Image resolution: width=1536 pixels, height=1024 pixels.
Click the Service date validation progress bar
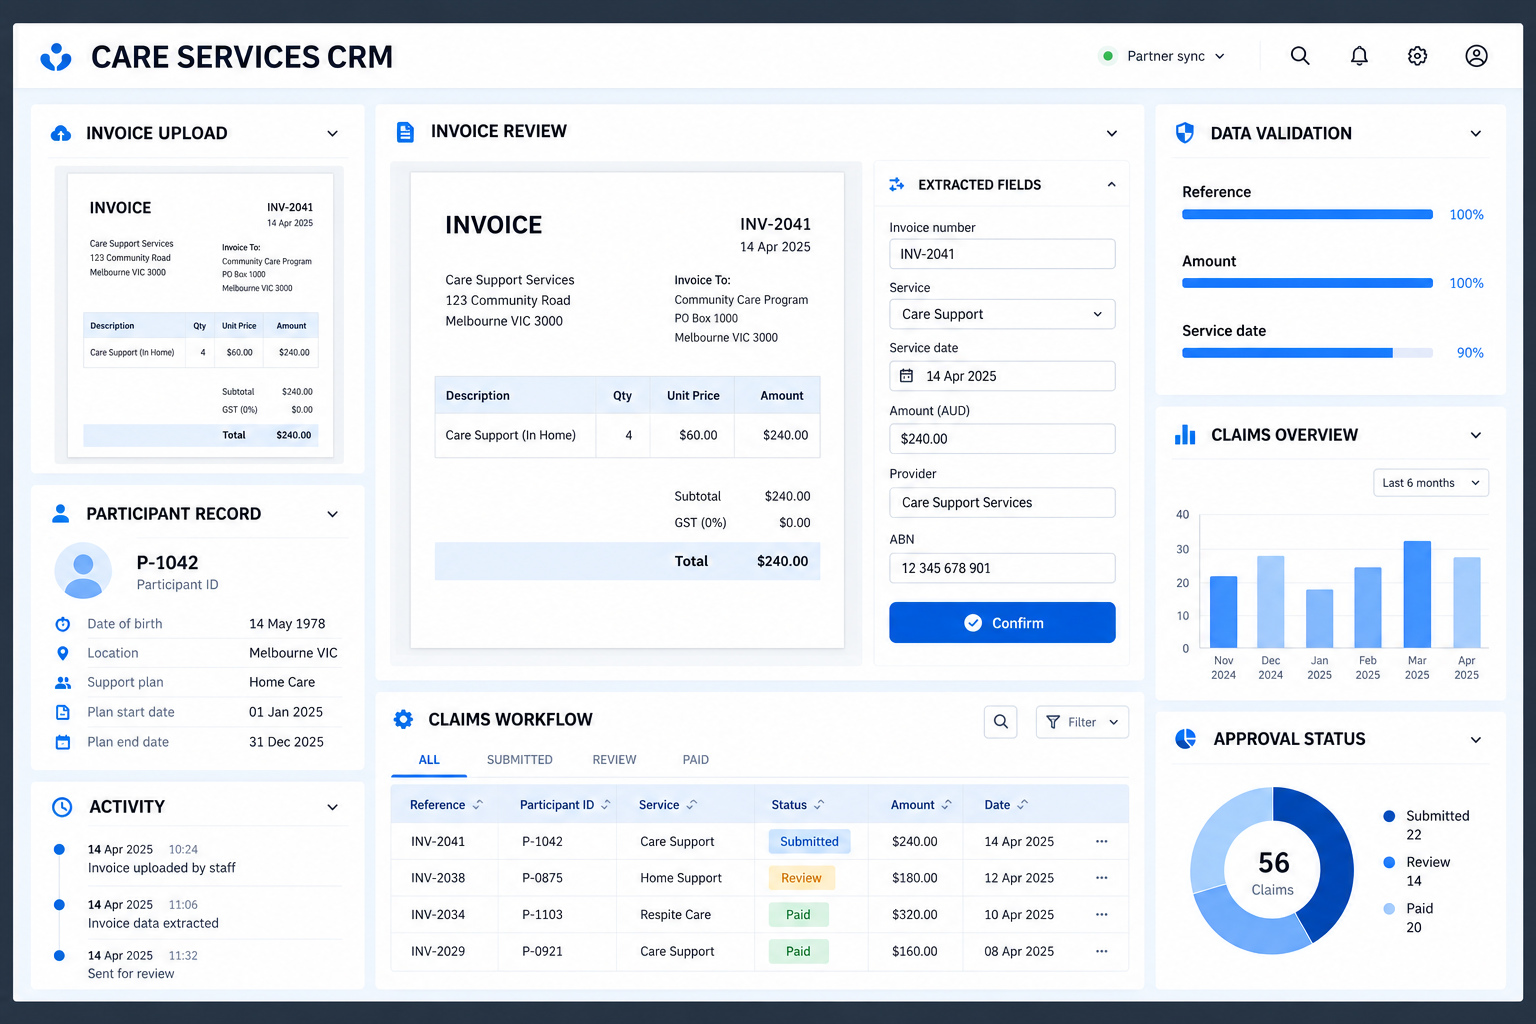pos(1307,353)
